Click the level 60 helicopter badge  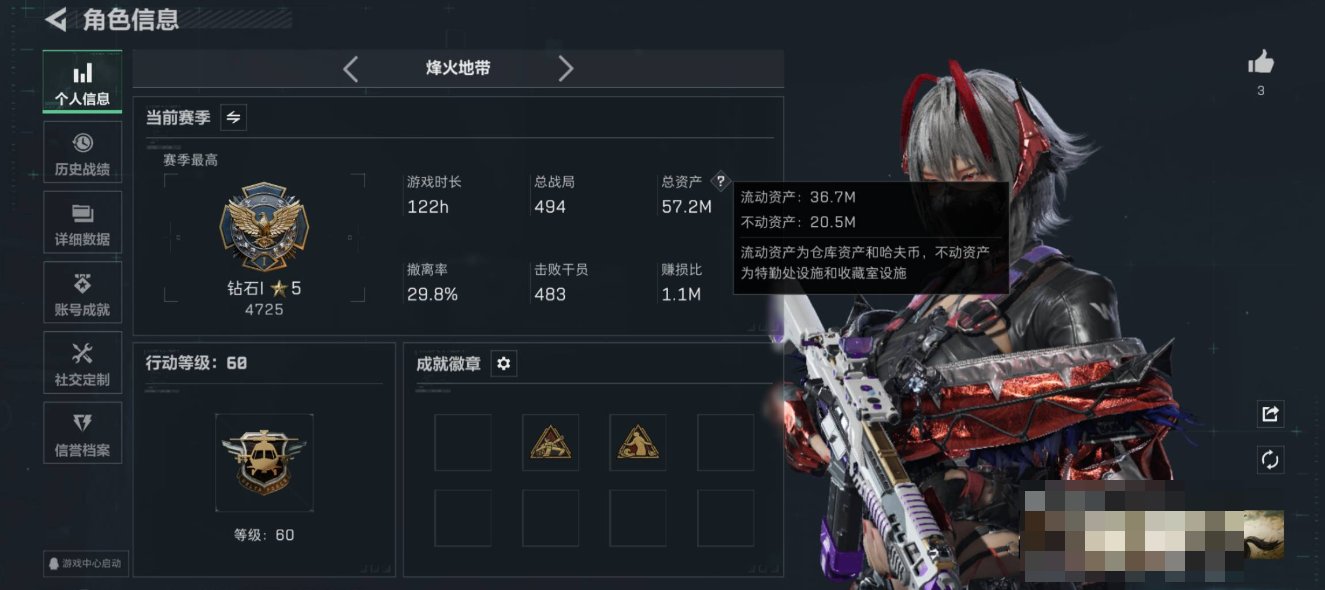[264, 463]
